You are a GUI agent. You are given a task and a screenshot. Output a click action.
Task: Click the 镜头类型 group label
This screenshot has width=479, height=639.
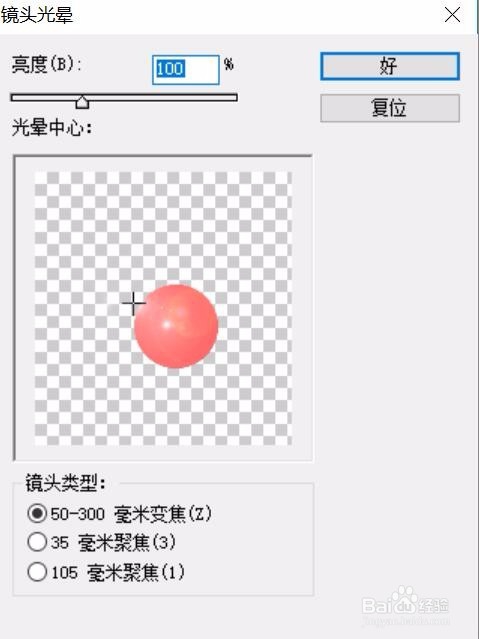[x=66, y=483]
